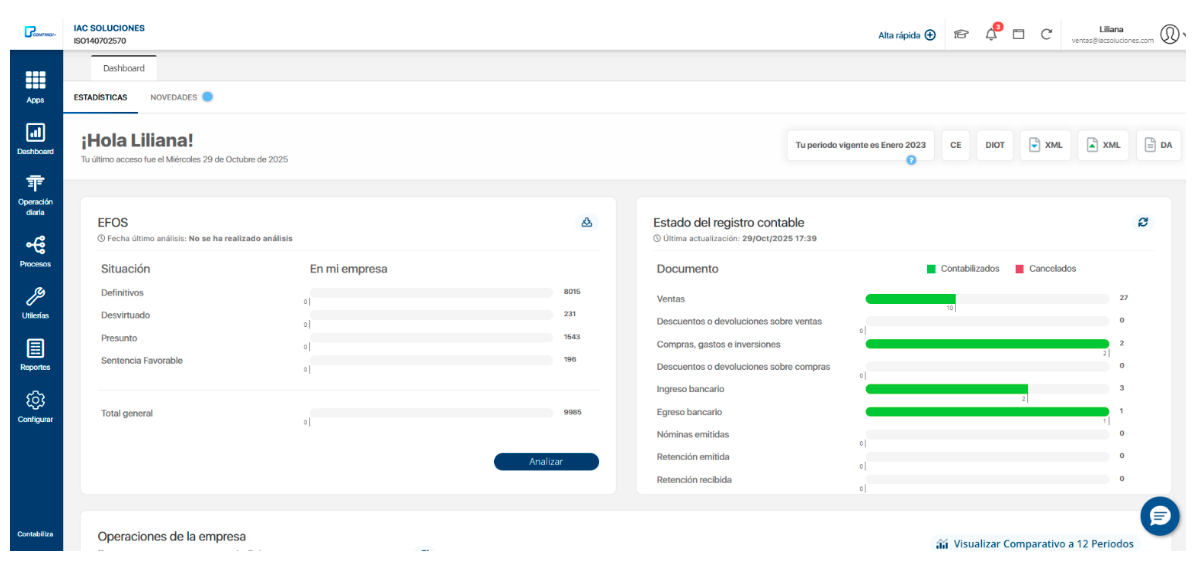Open Visualizar Comparativo a 12 Periodos

[x=1035, y=544]
